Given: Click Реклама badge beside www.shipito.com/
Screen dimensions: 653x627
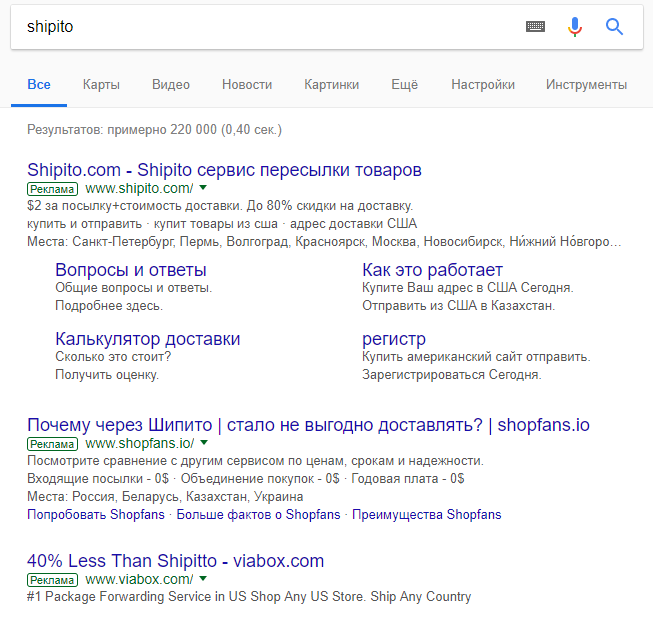Looking at the screenshot, I should 52,189.
